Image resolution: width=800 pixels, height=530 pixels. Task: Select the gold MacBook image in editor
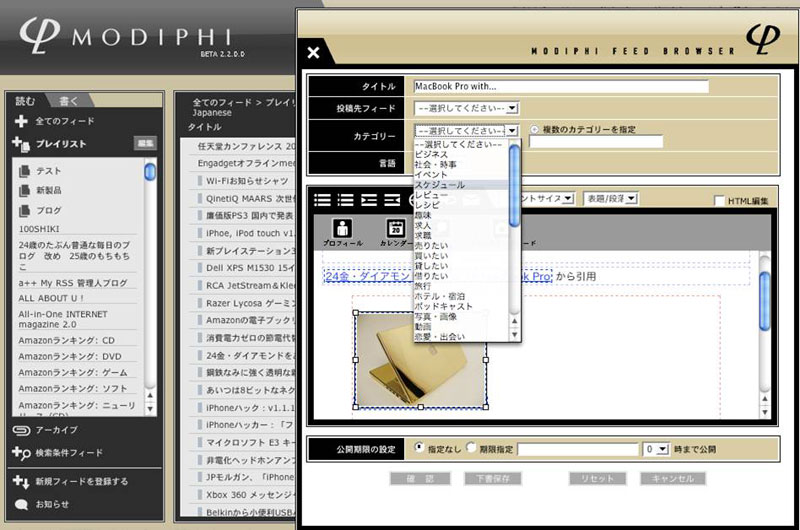[420, 360]
